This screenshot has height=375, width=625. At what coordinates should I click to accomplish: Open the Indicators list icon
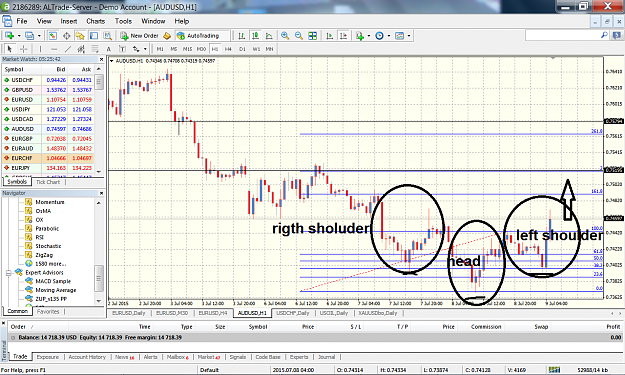coord(360,36)
